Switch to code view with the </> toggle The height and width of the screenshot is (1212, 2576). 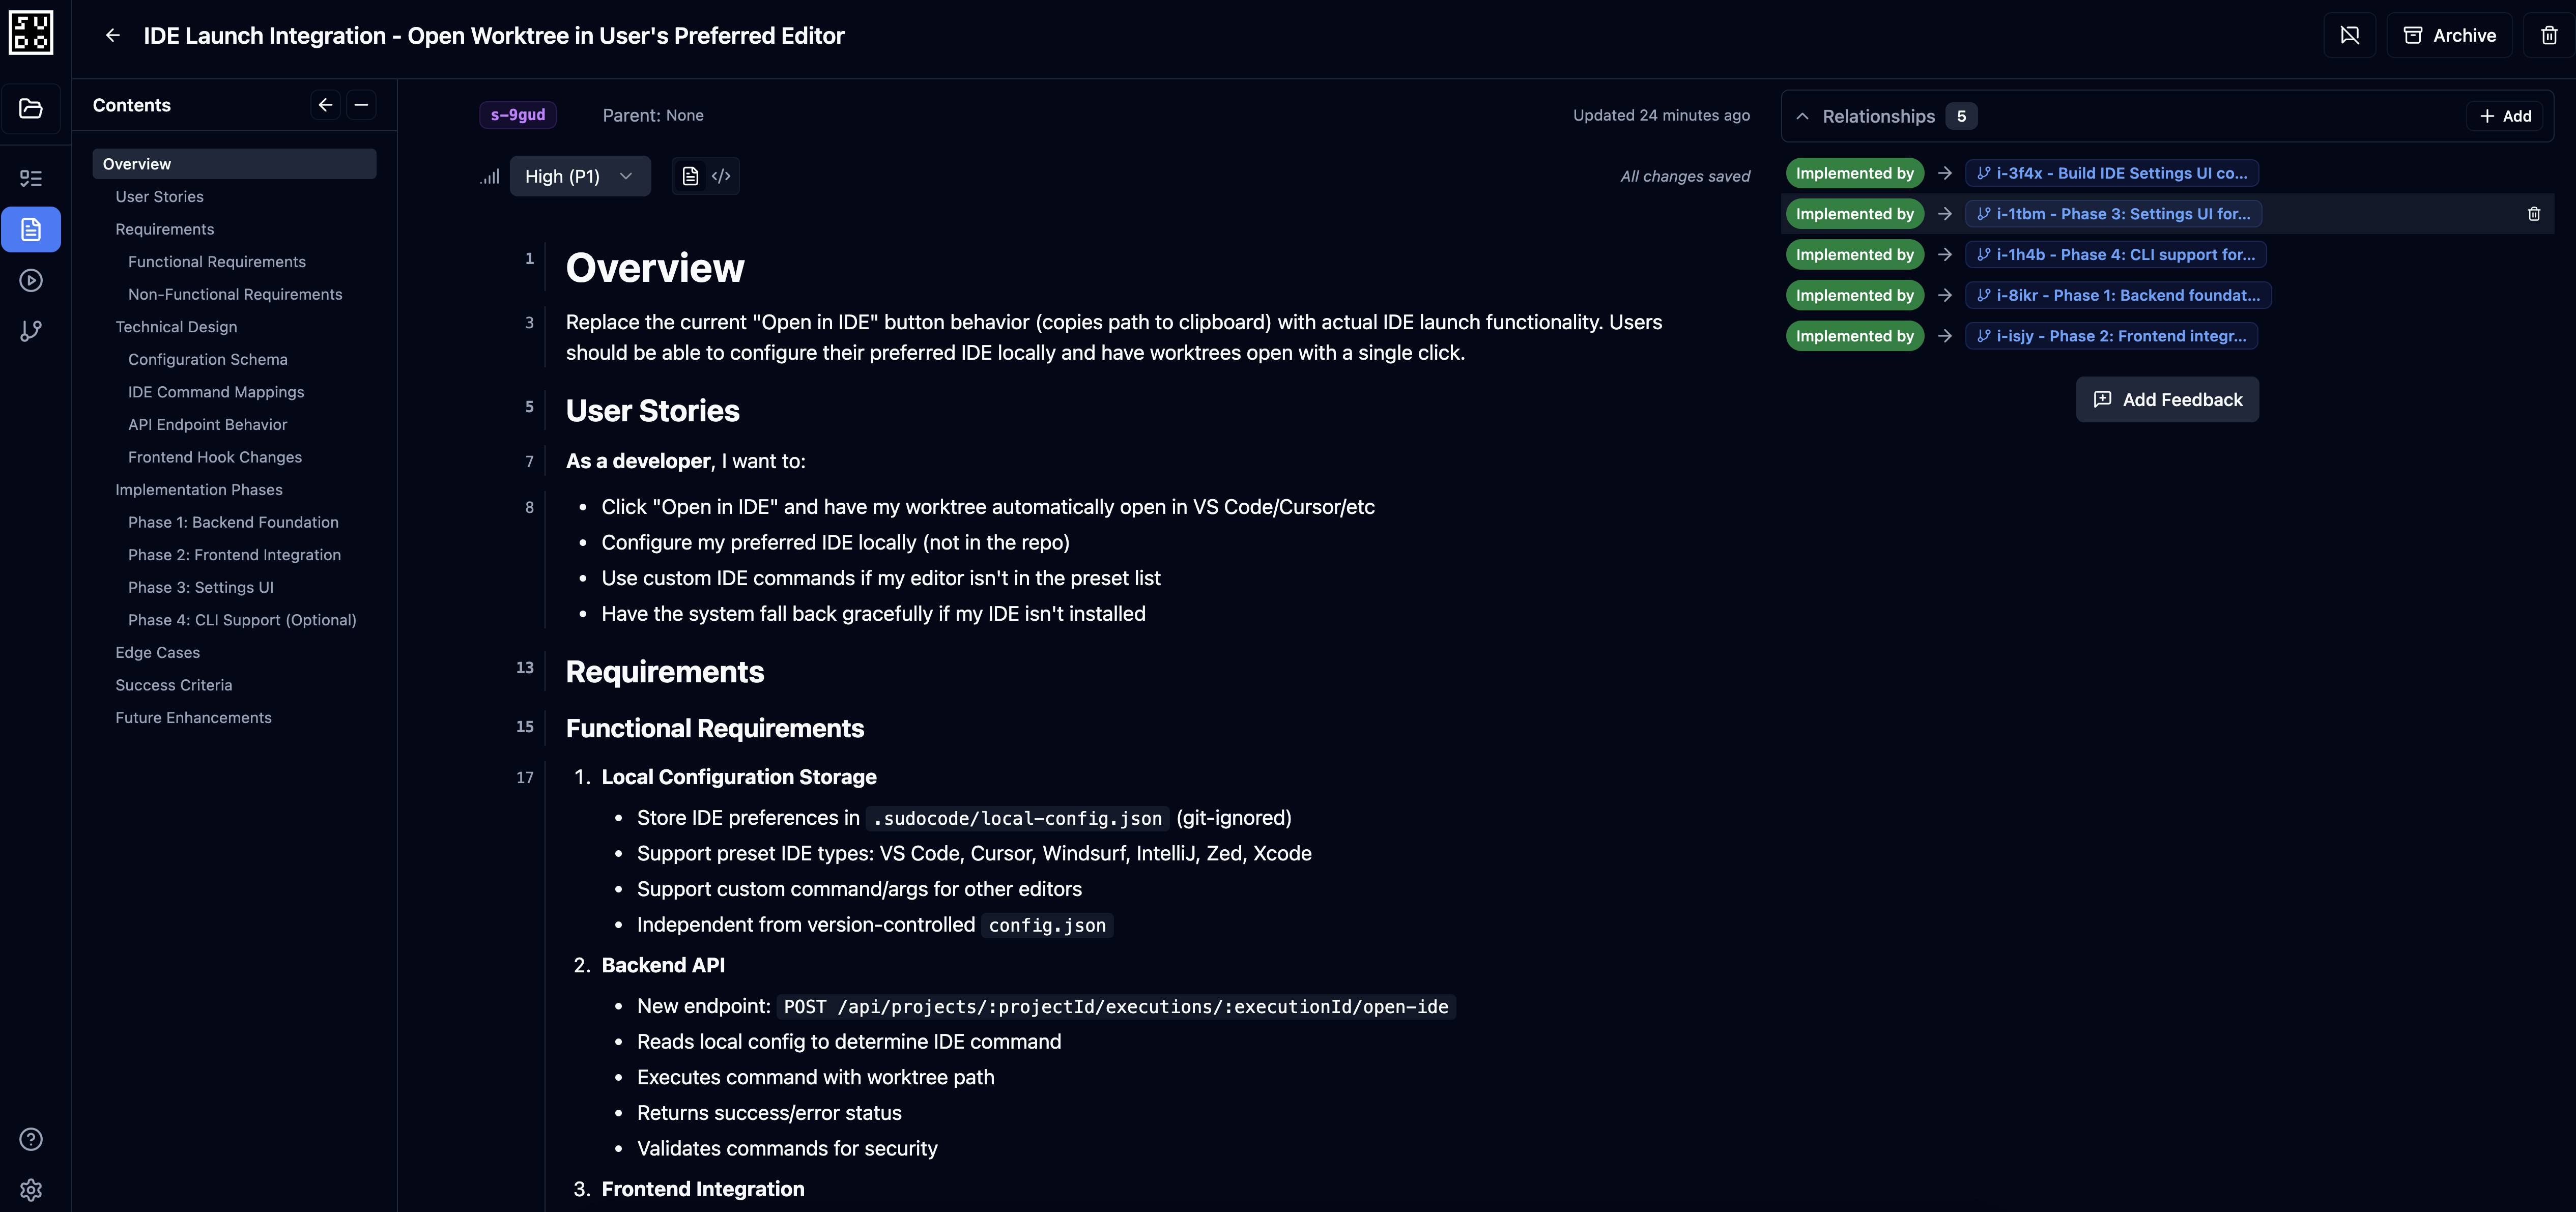click(x=722, y=176)
